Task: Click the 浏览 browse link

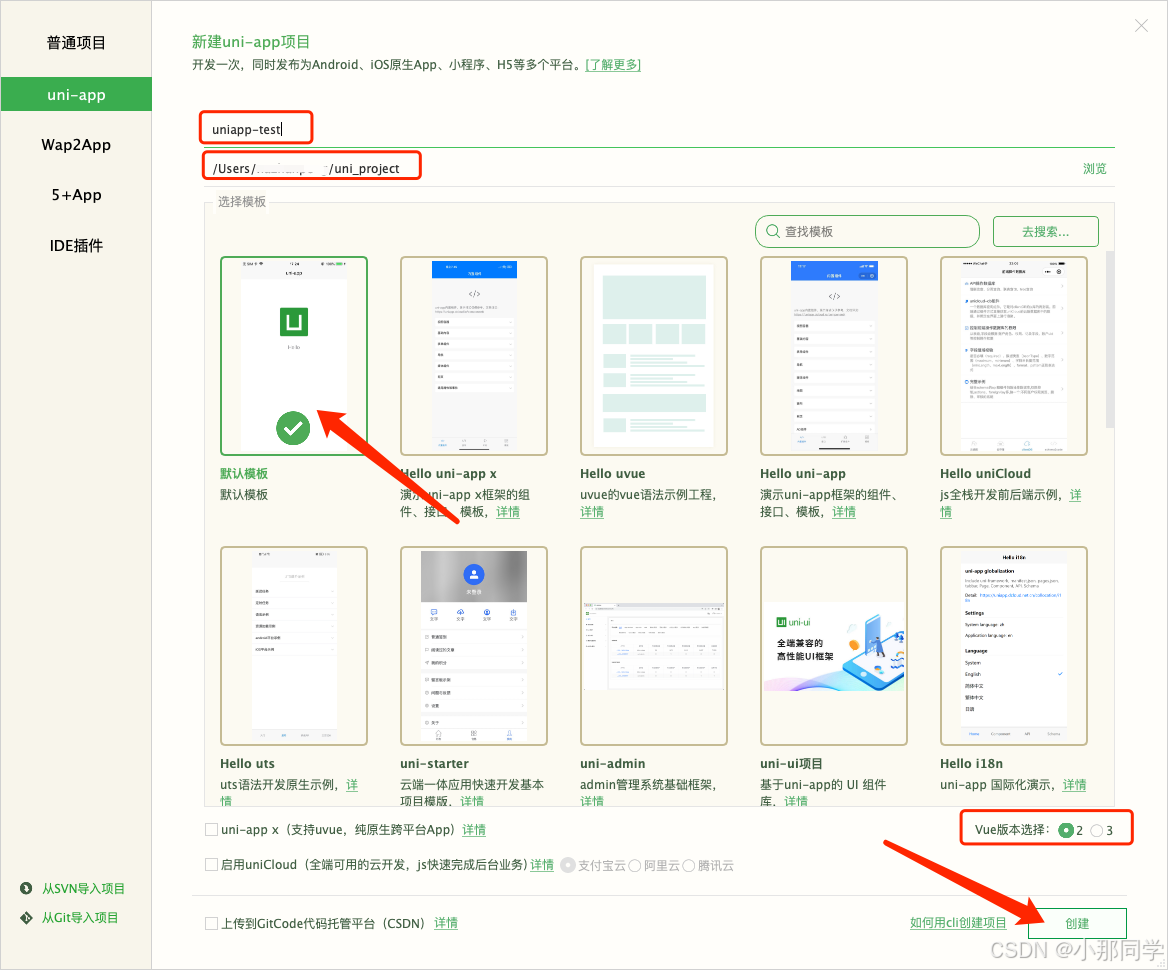Action: click(x=1094, y=168)
